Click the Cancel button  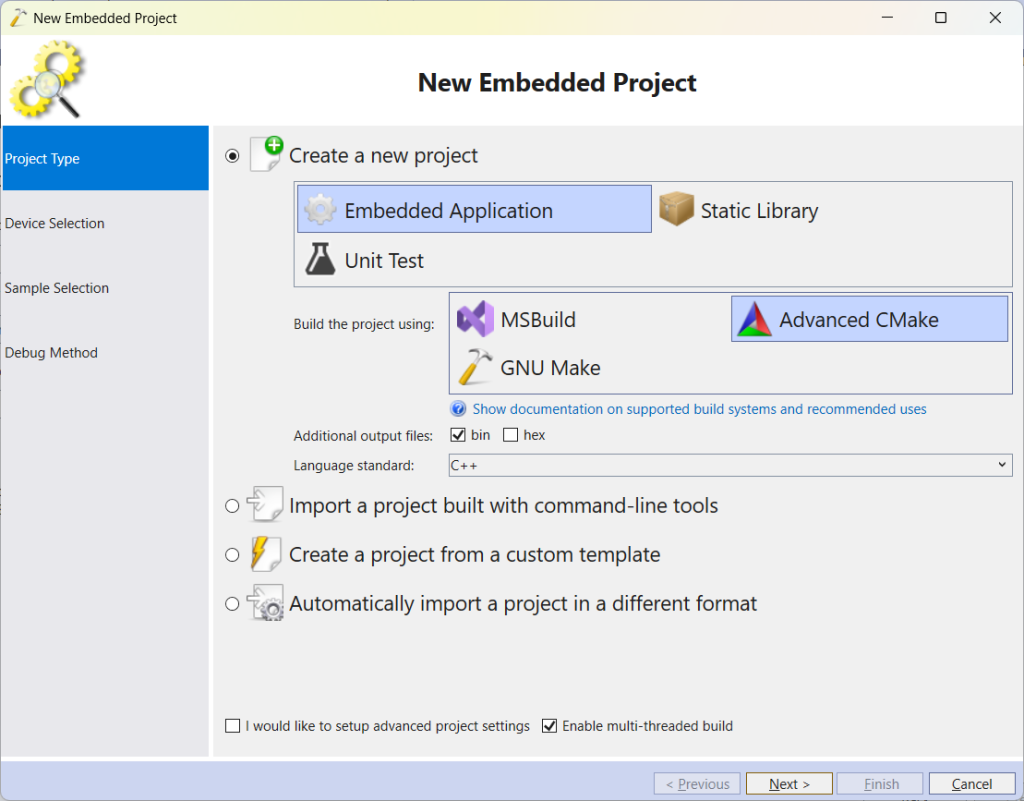[971, 784]
